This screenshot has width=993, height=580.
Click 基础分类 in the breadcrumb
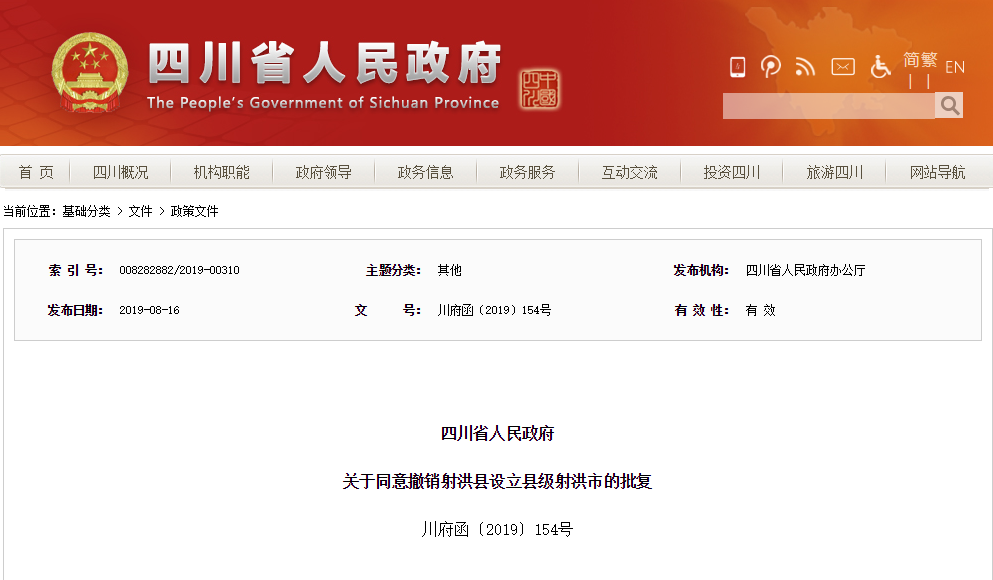[x=86, y=211]
